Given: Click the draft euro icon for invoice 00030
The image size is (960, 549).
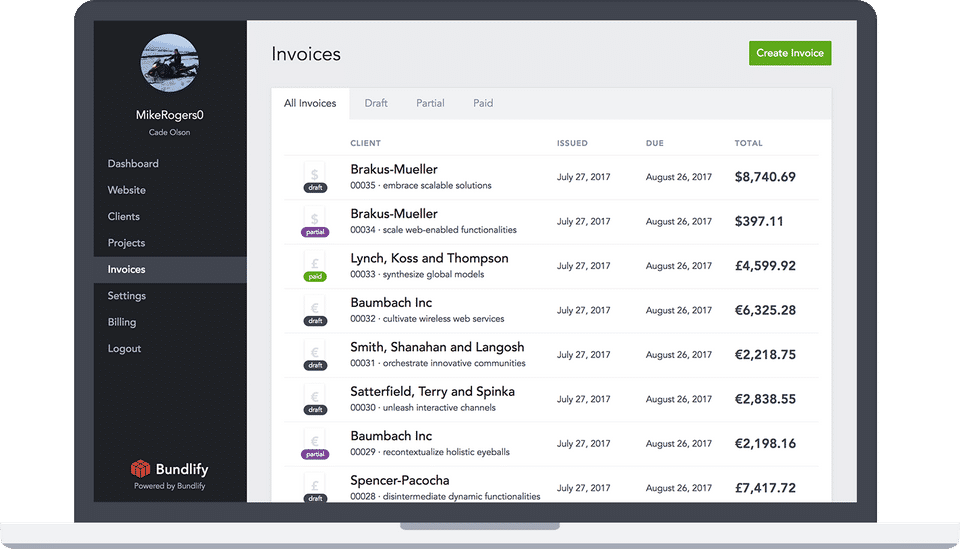Looking at the screenshot, I should point(315,400).
